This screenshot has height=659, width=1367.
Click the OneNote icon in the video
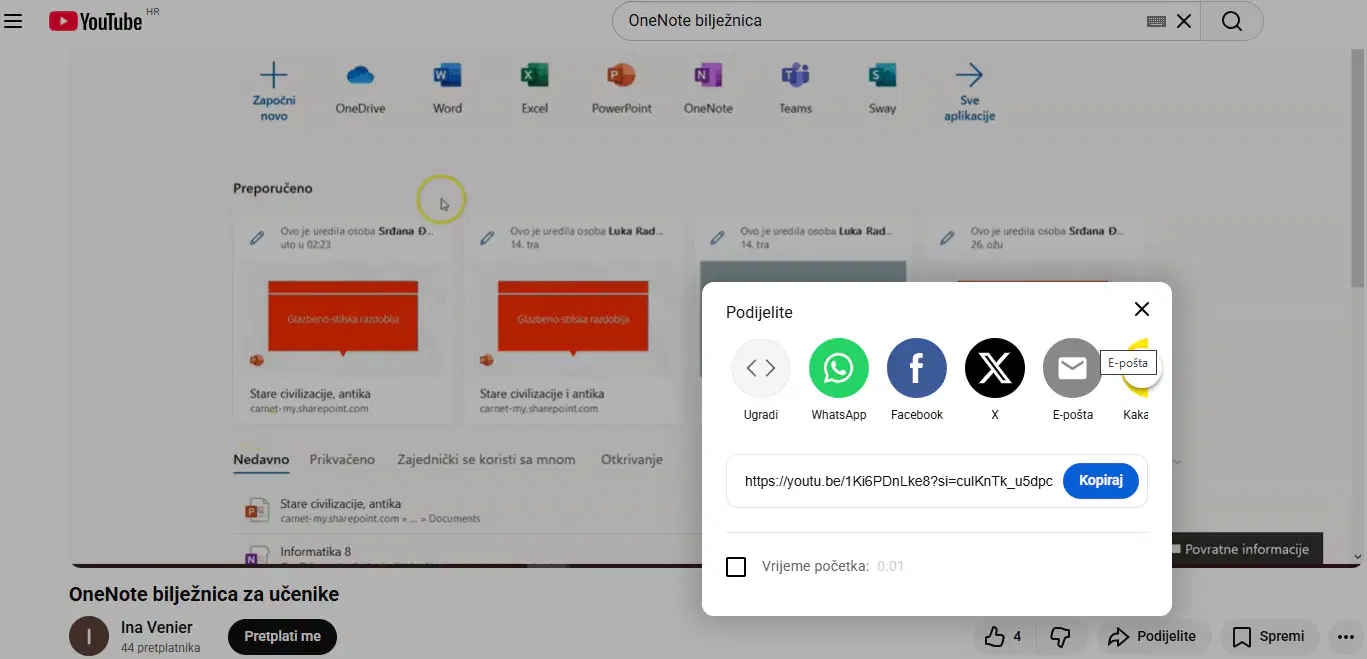[708, 76]
